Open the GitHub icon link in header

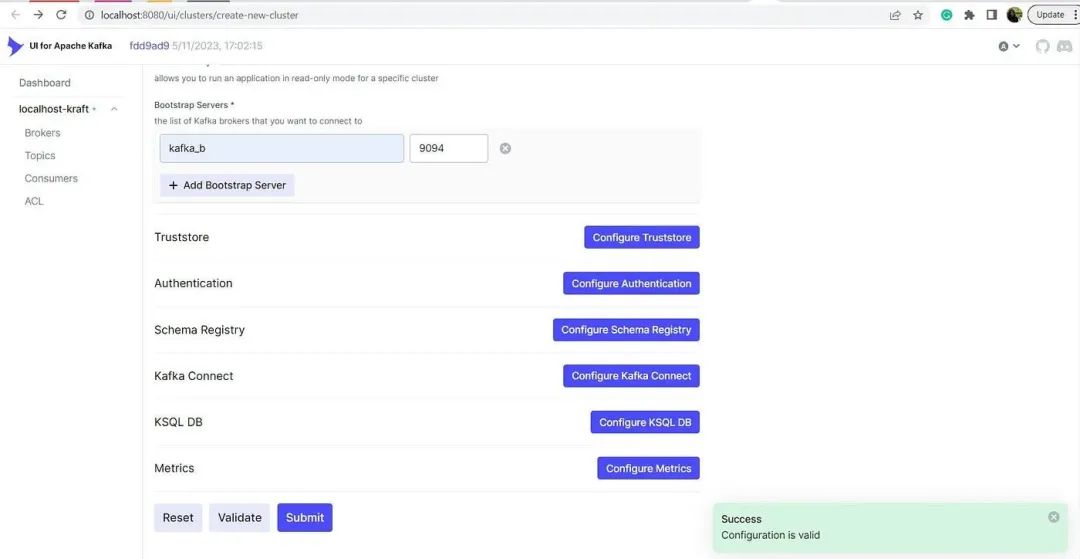1043,46
